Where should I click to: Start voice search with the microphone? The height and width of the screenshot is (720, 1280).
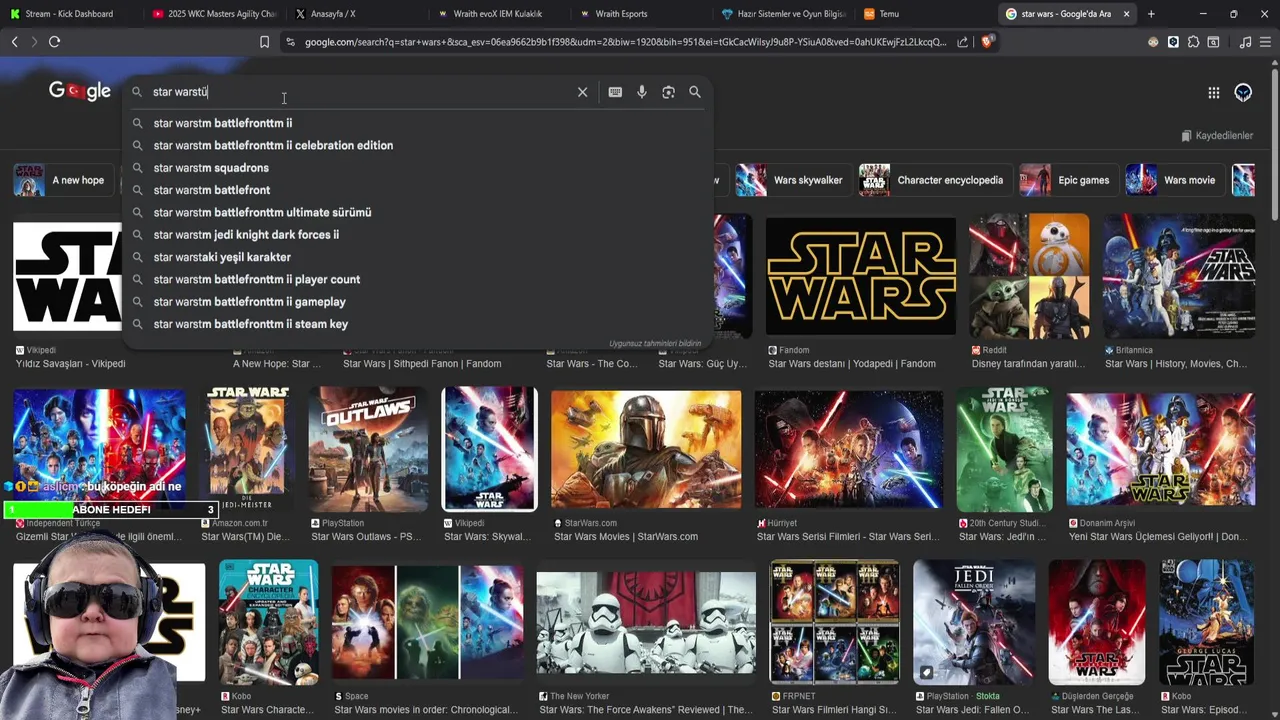[x=641, y=92]
